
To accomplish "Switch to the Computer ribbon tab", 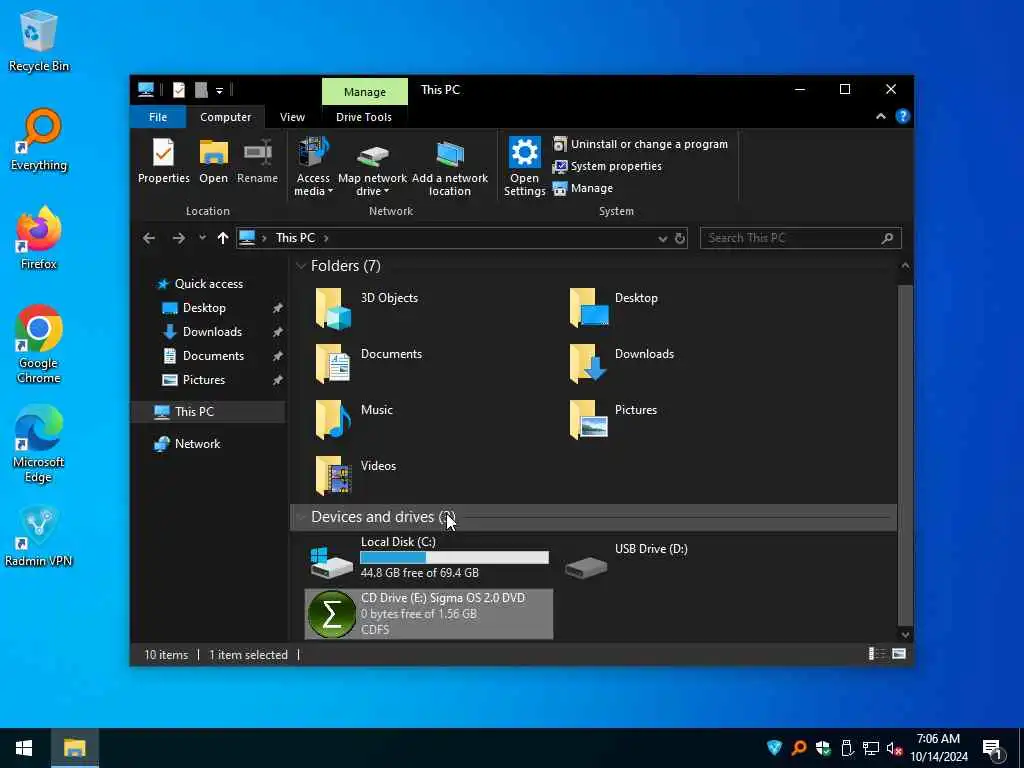I will [225, 117].
